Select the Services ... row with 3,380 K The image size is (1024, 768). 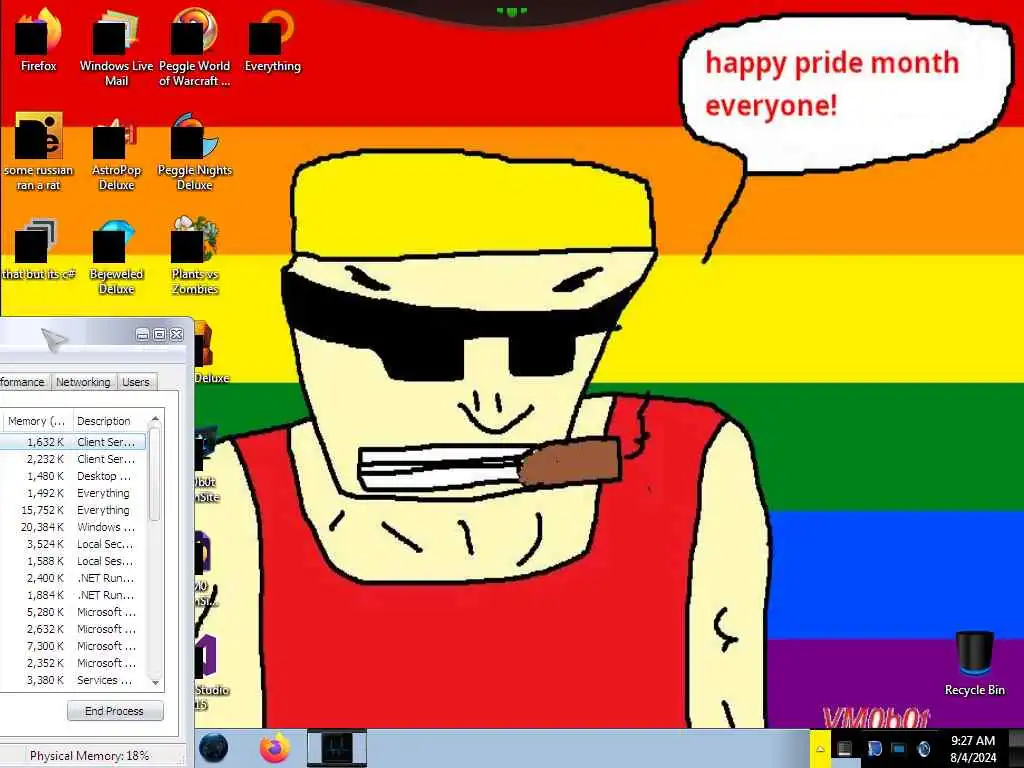coord(73,680)
